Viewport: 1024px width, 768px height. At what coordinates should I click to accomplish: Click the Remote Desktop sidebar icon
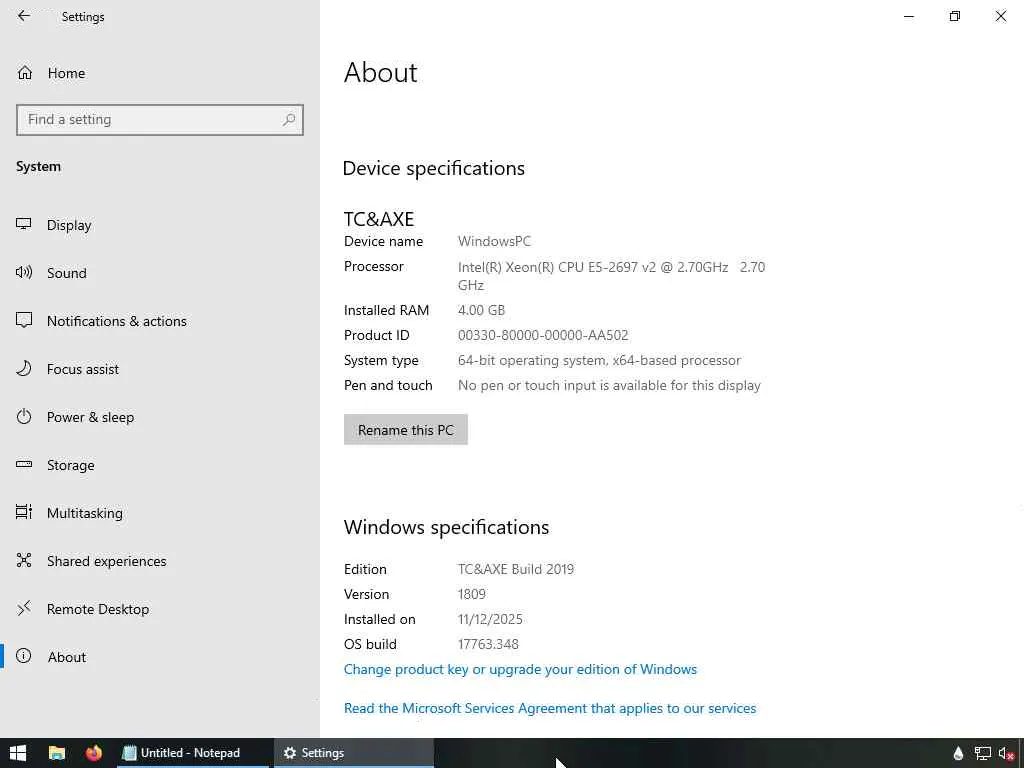pos(24,609)
